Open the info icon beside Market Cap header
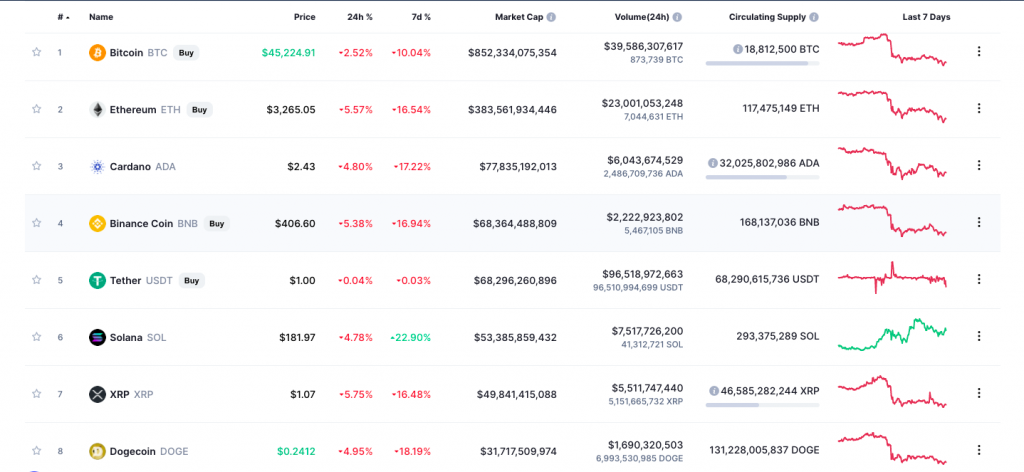 pyautogui.click(x=551, y=17)
